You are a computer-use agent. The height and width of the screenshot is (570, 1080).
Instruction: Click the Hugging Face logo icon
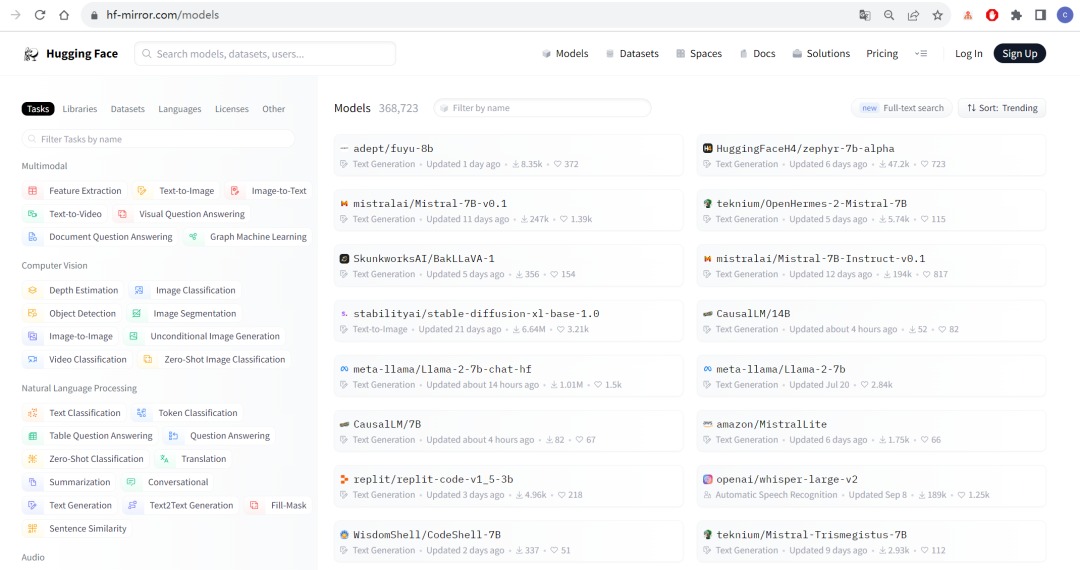click(x=31, y=54)
